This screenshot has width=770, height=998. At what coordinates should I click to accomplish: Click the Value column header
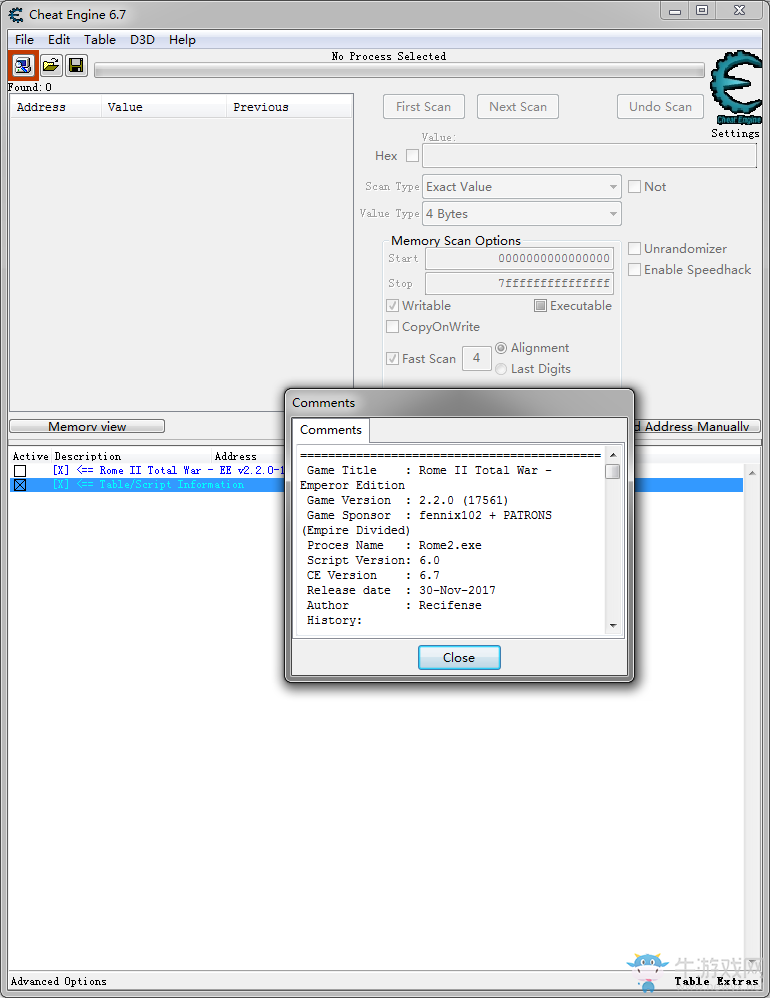coord(164,107)
